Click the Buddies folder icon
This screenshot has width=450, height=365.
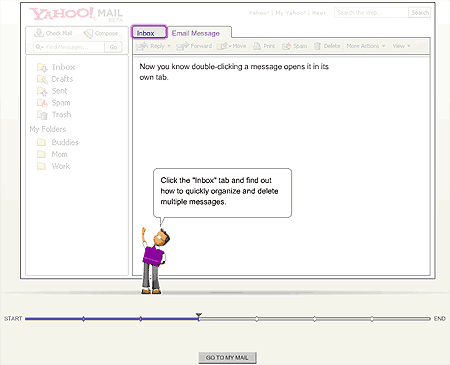pyautogui.click(x=41, y=142)
